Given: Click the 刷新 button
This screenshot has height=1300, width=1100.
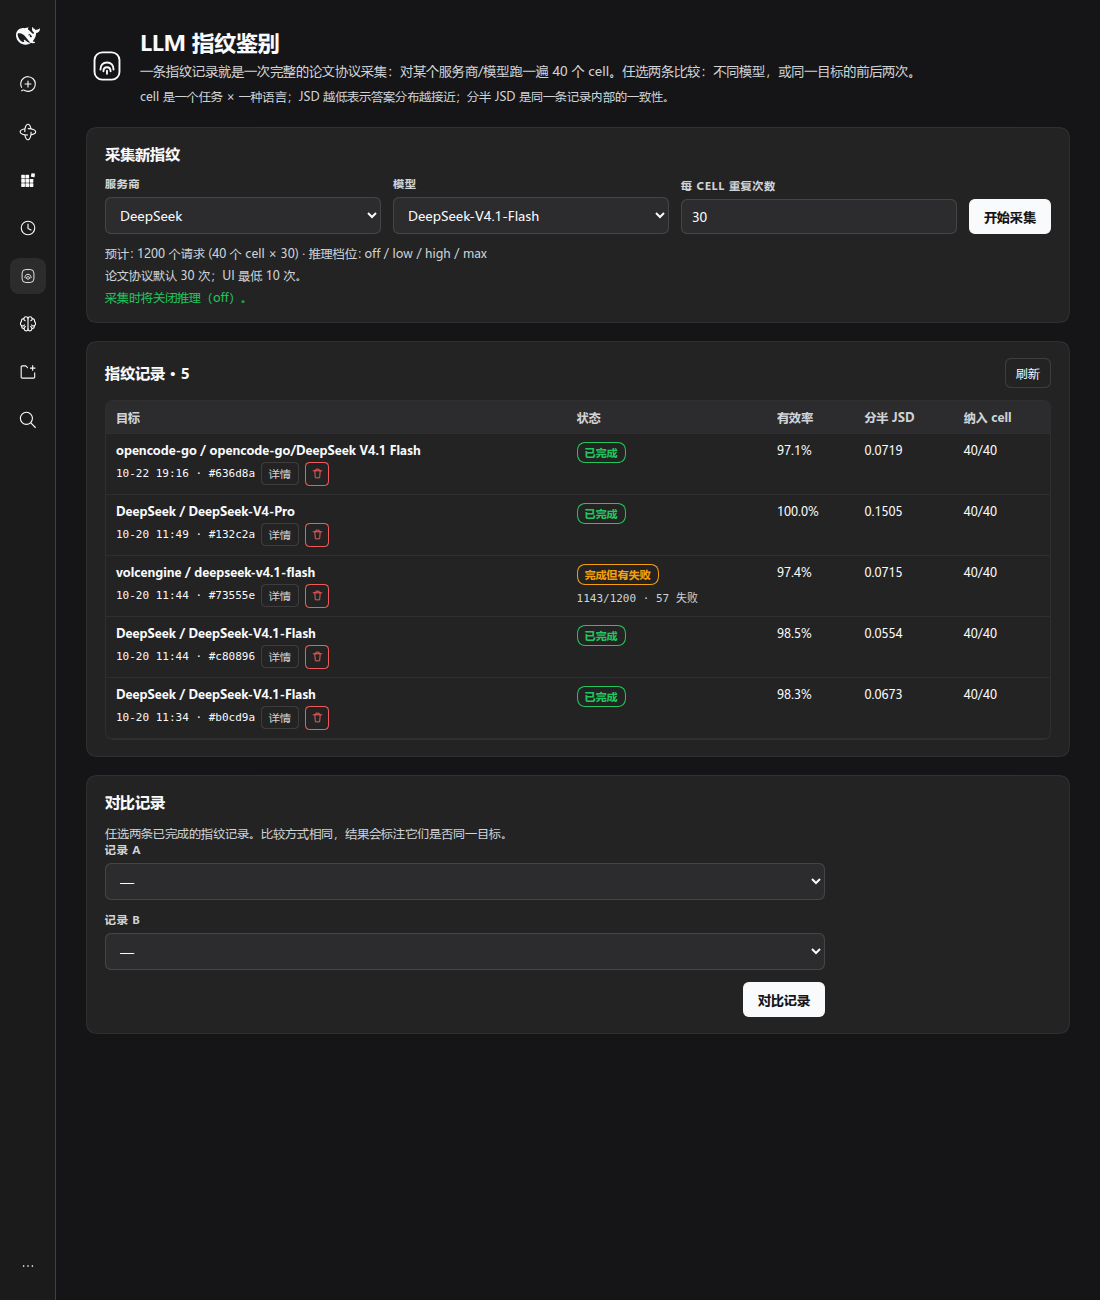Looking at the screenshot, I should [x=1028, y=374].
